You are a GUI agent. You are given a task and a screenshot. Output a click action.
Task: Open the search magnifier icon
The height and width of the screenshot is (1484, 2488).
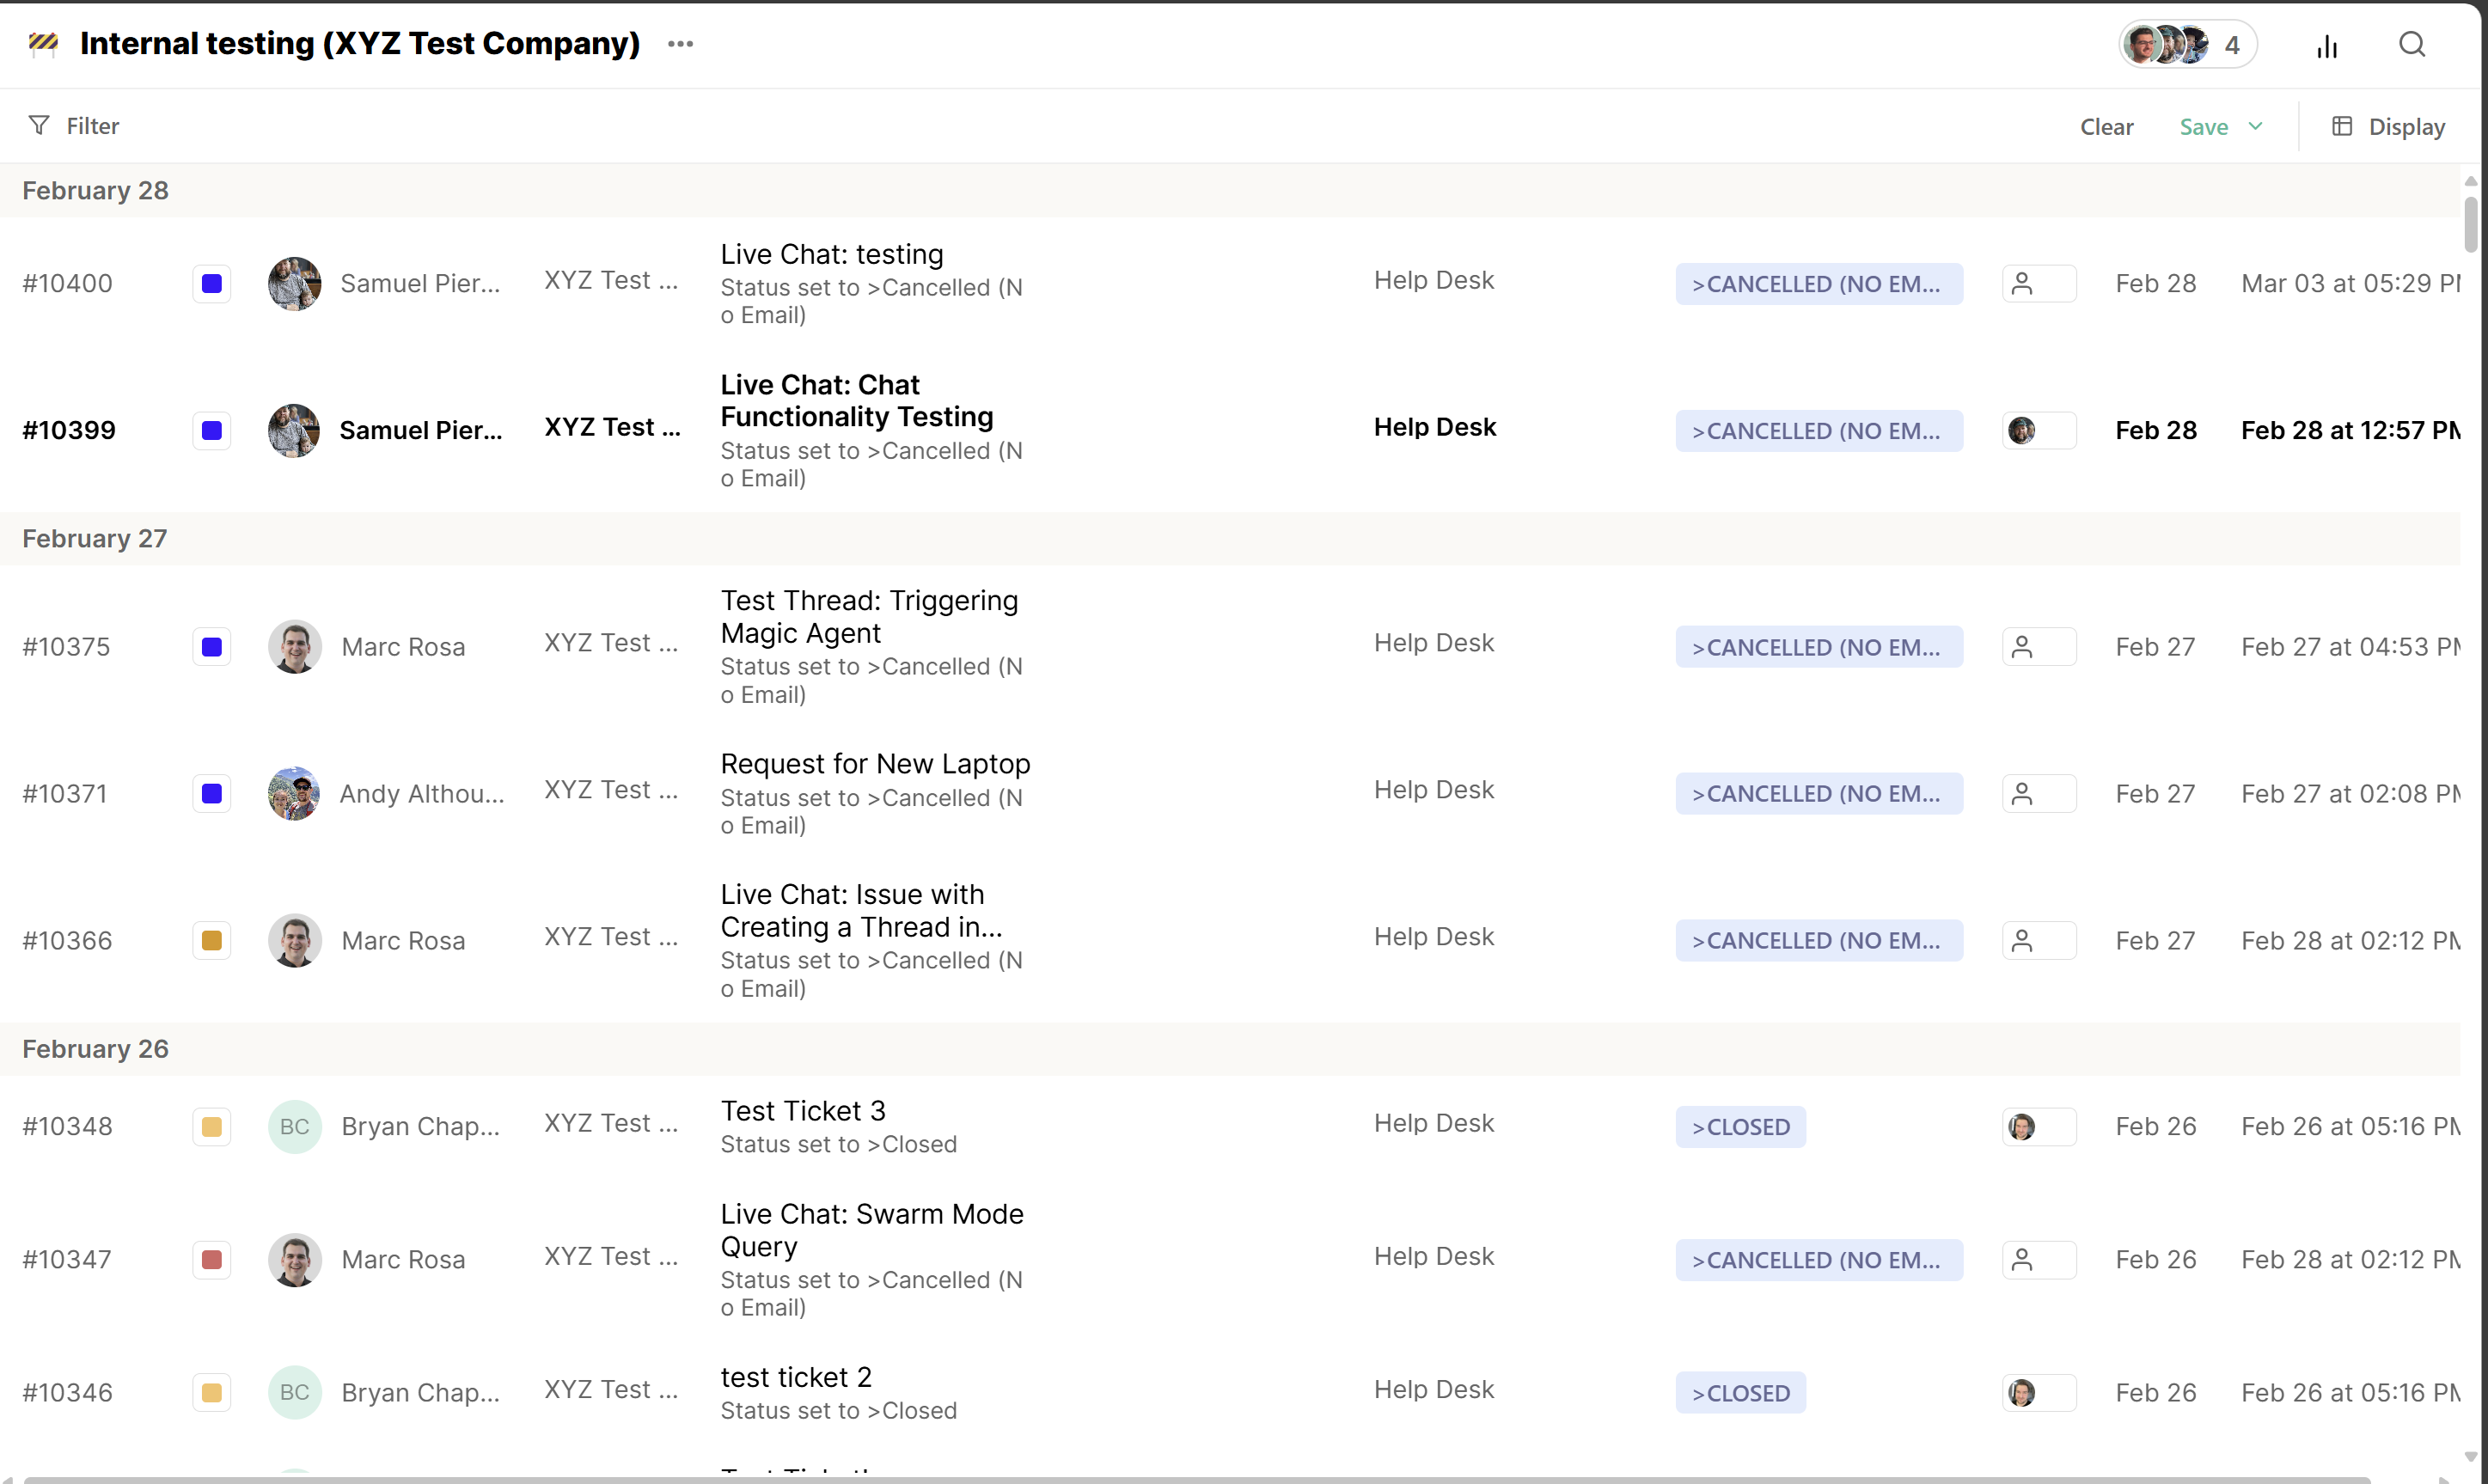coord(2411,45)
